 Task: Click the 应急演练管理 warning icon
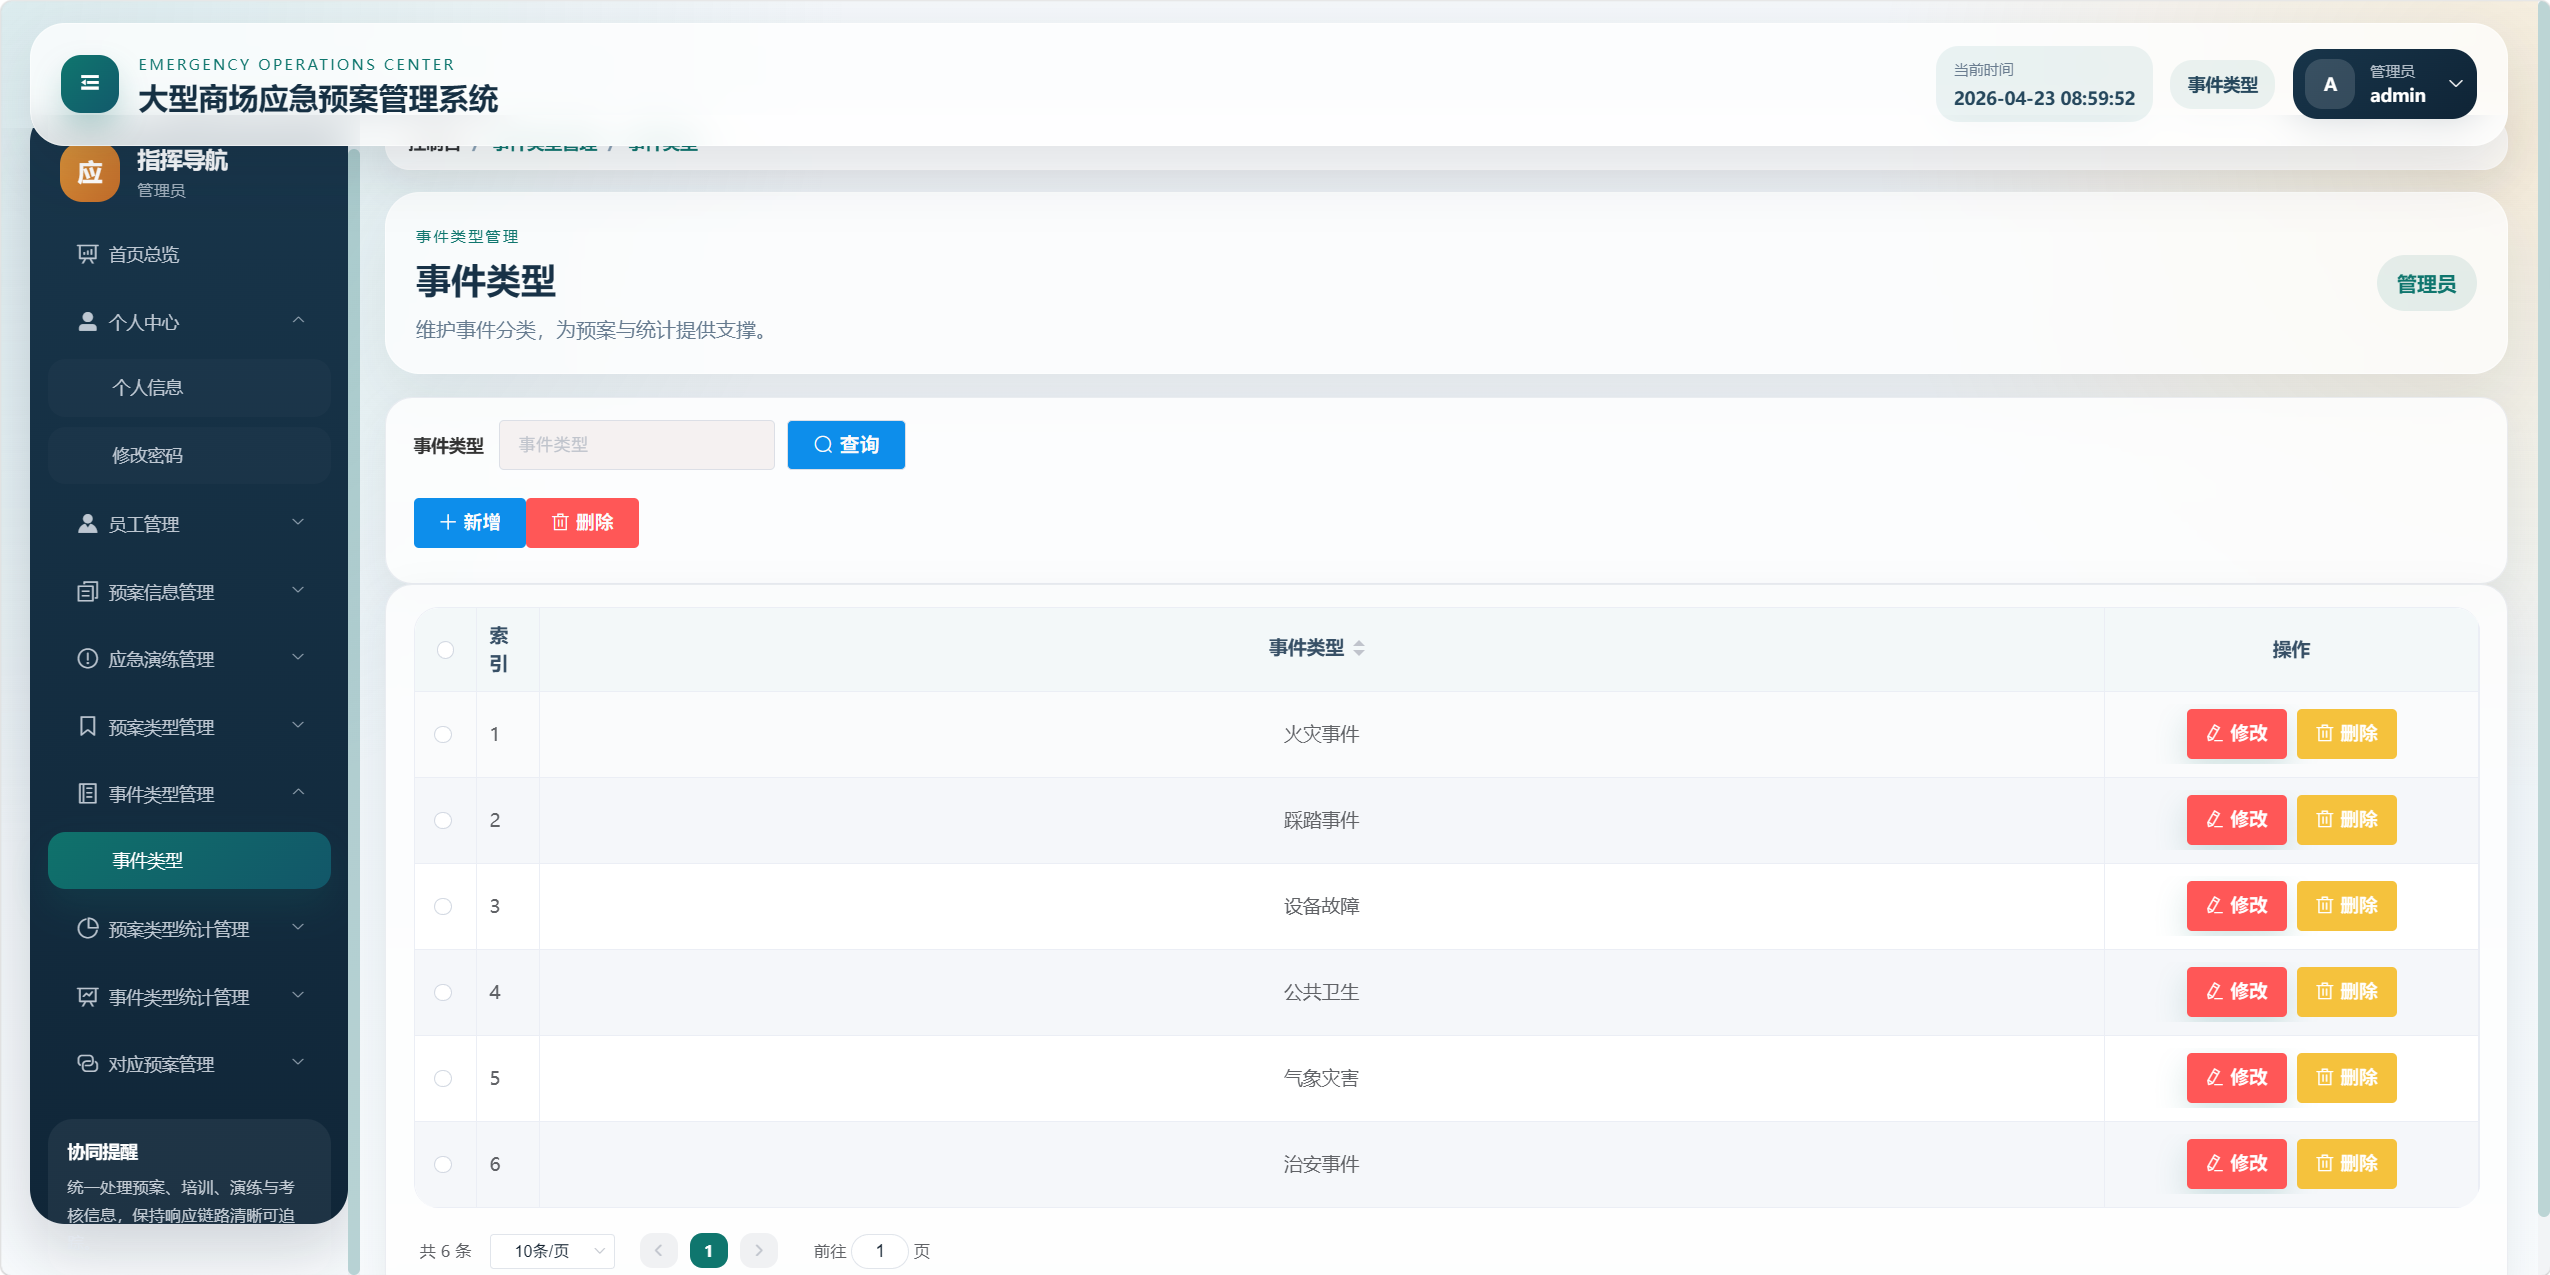coord(87,659)
